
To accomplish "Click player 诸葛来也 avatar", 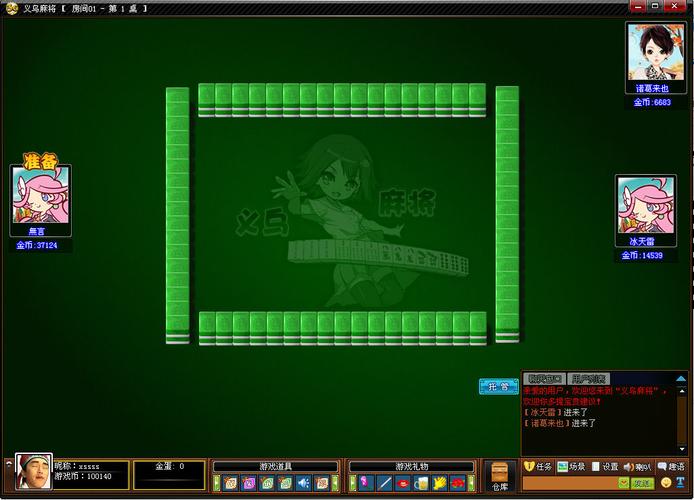I will pyautogui.click(x=655, y=54).
